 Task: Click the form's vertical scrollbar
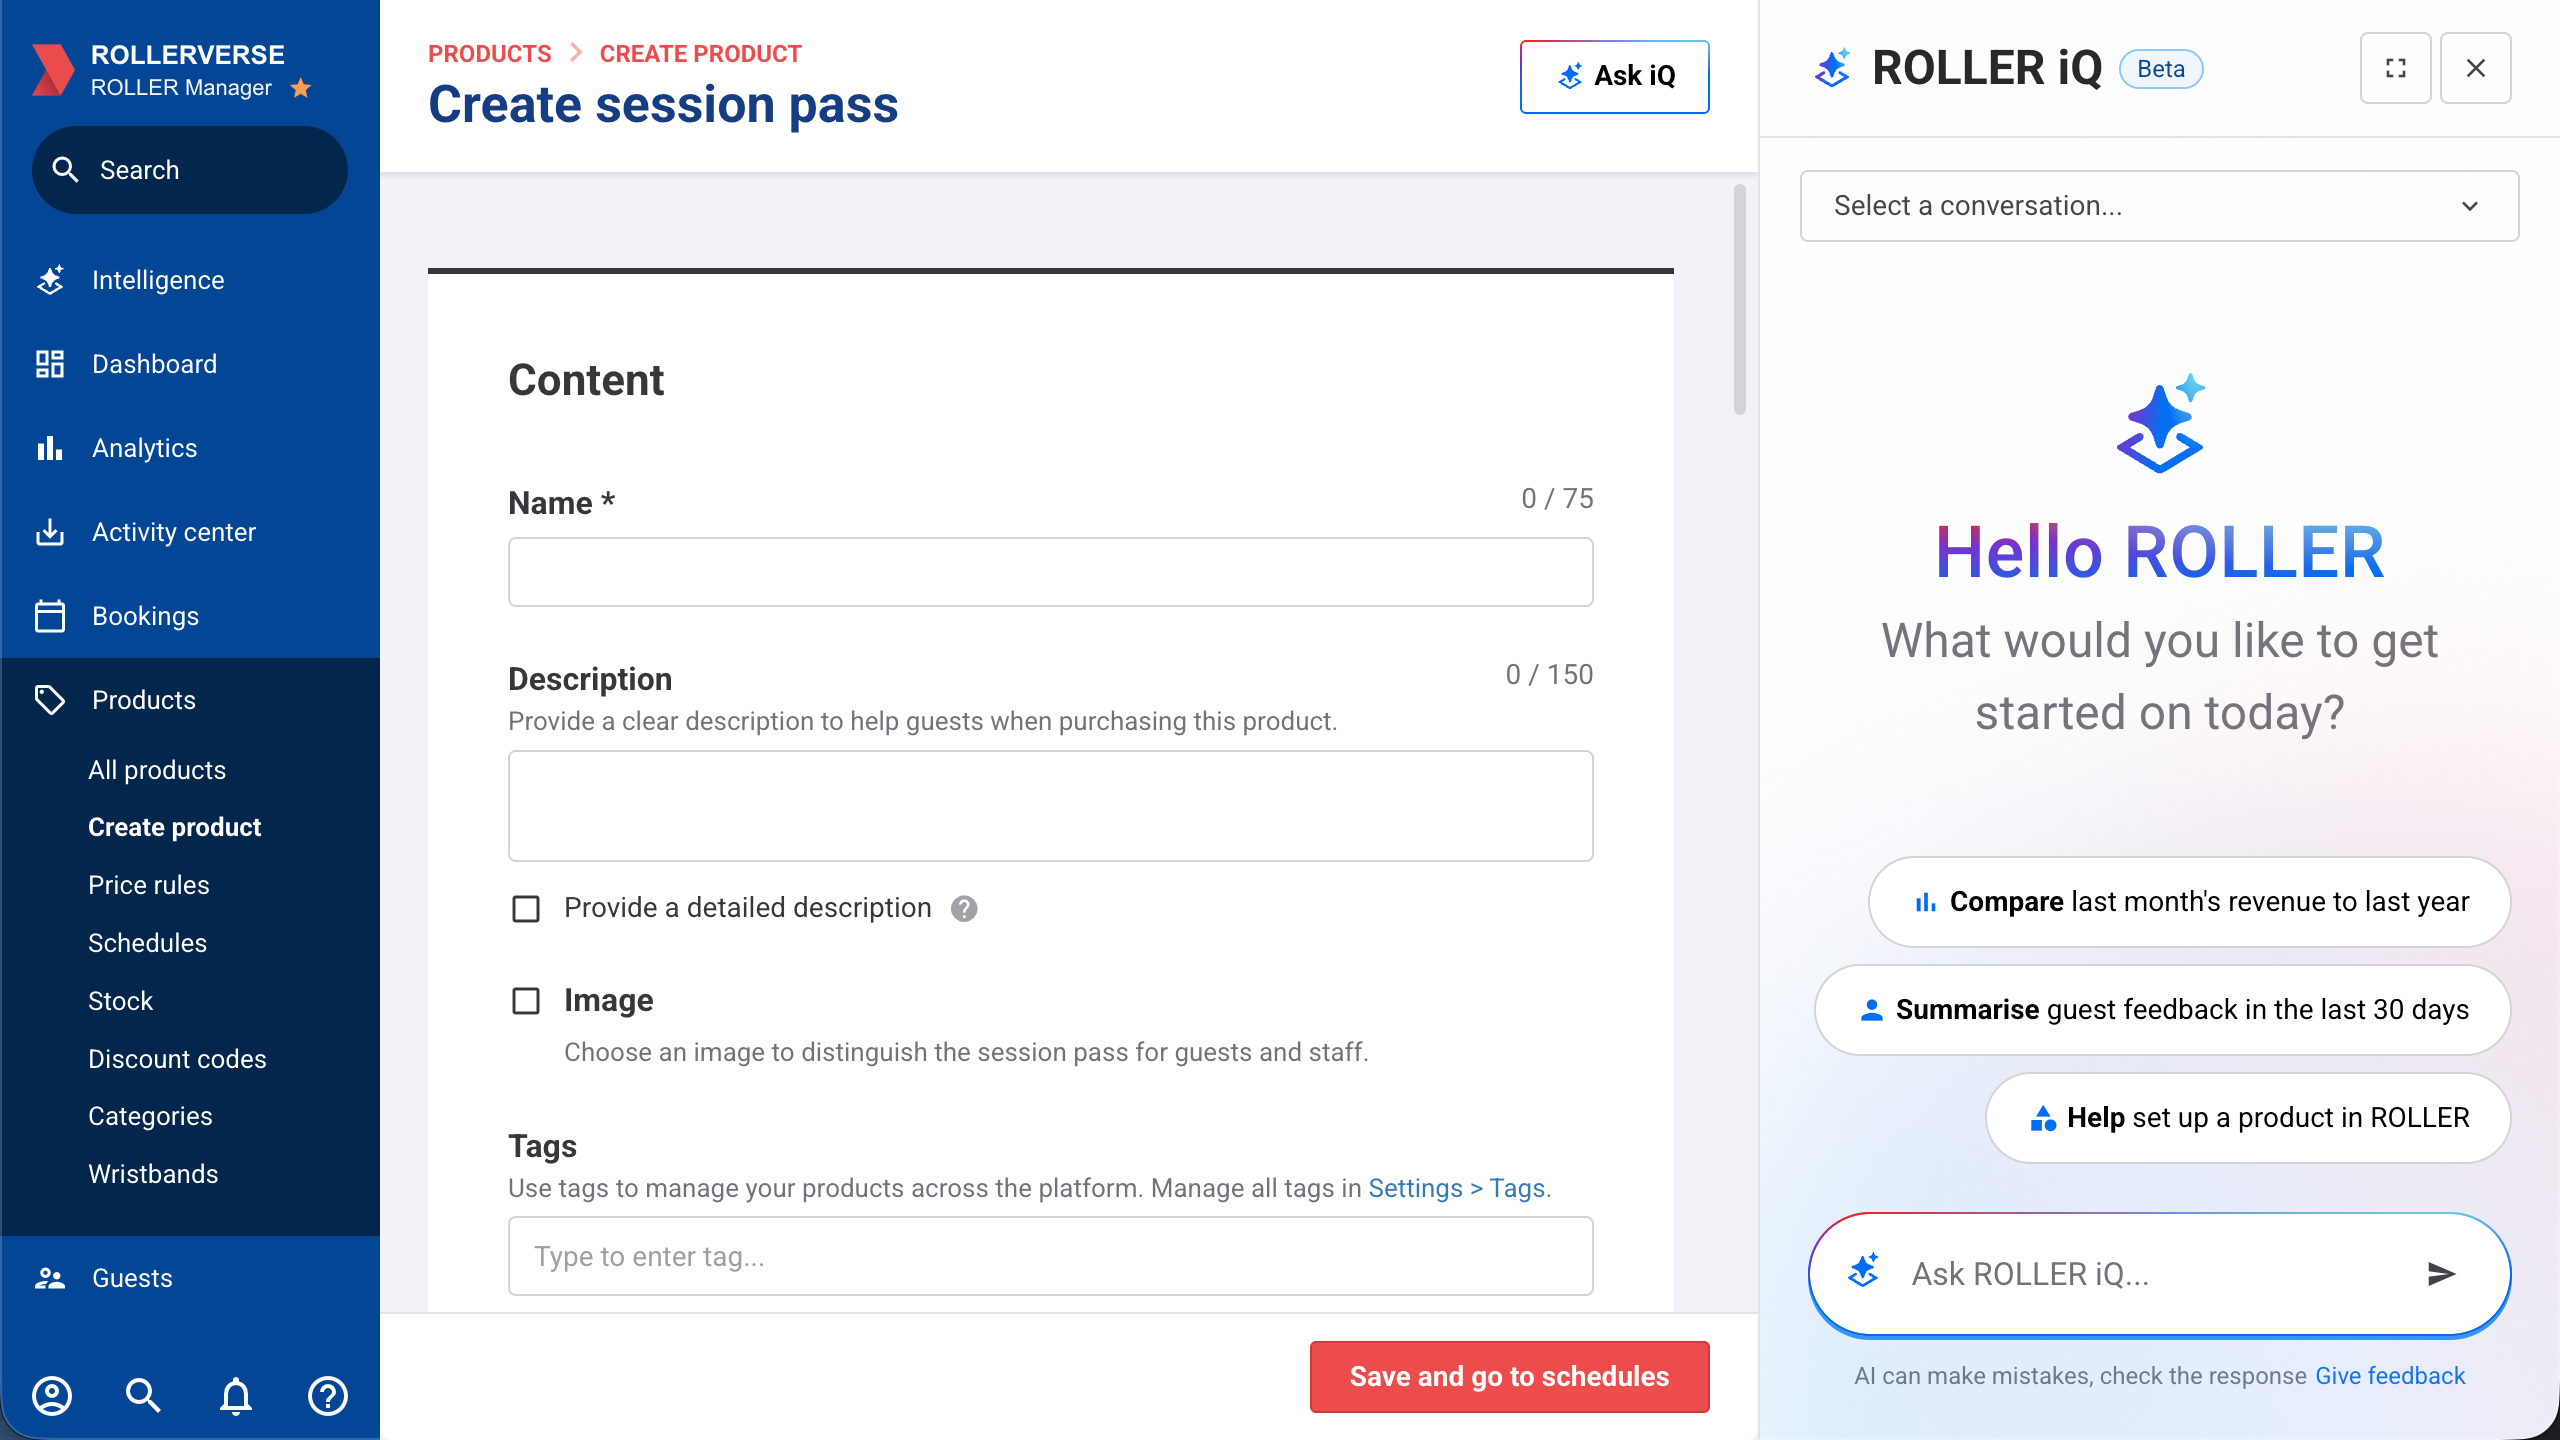(1740, 300)
